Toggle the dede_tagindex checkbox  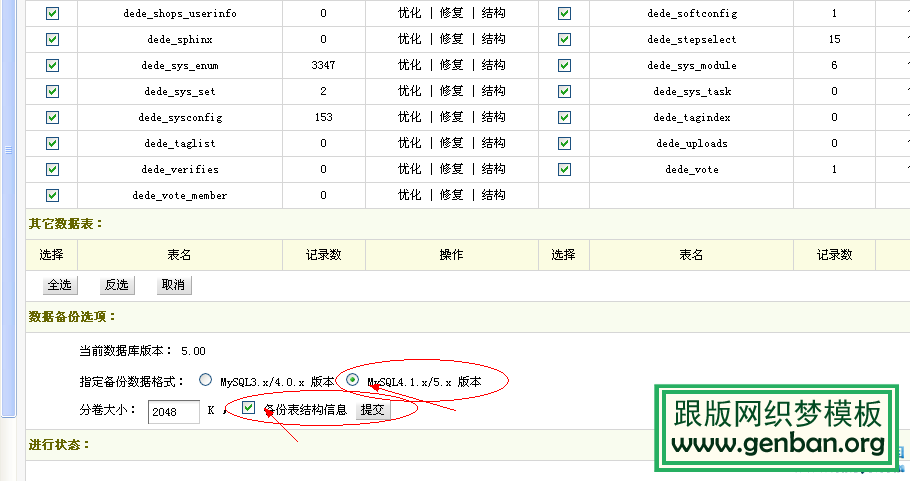point(564,118)
